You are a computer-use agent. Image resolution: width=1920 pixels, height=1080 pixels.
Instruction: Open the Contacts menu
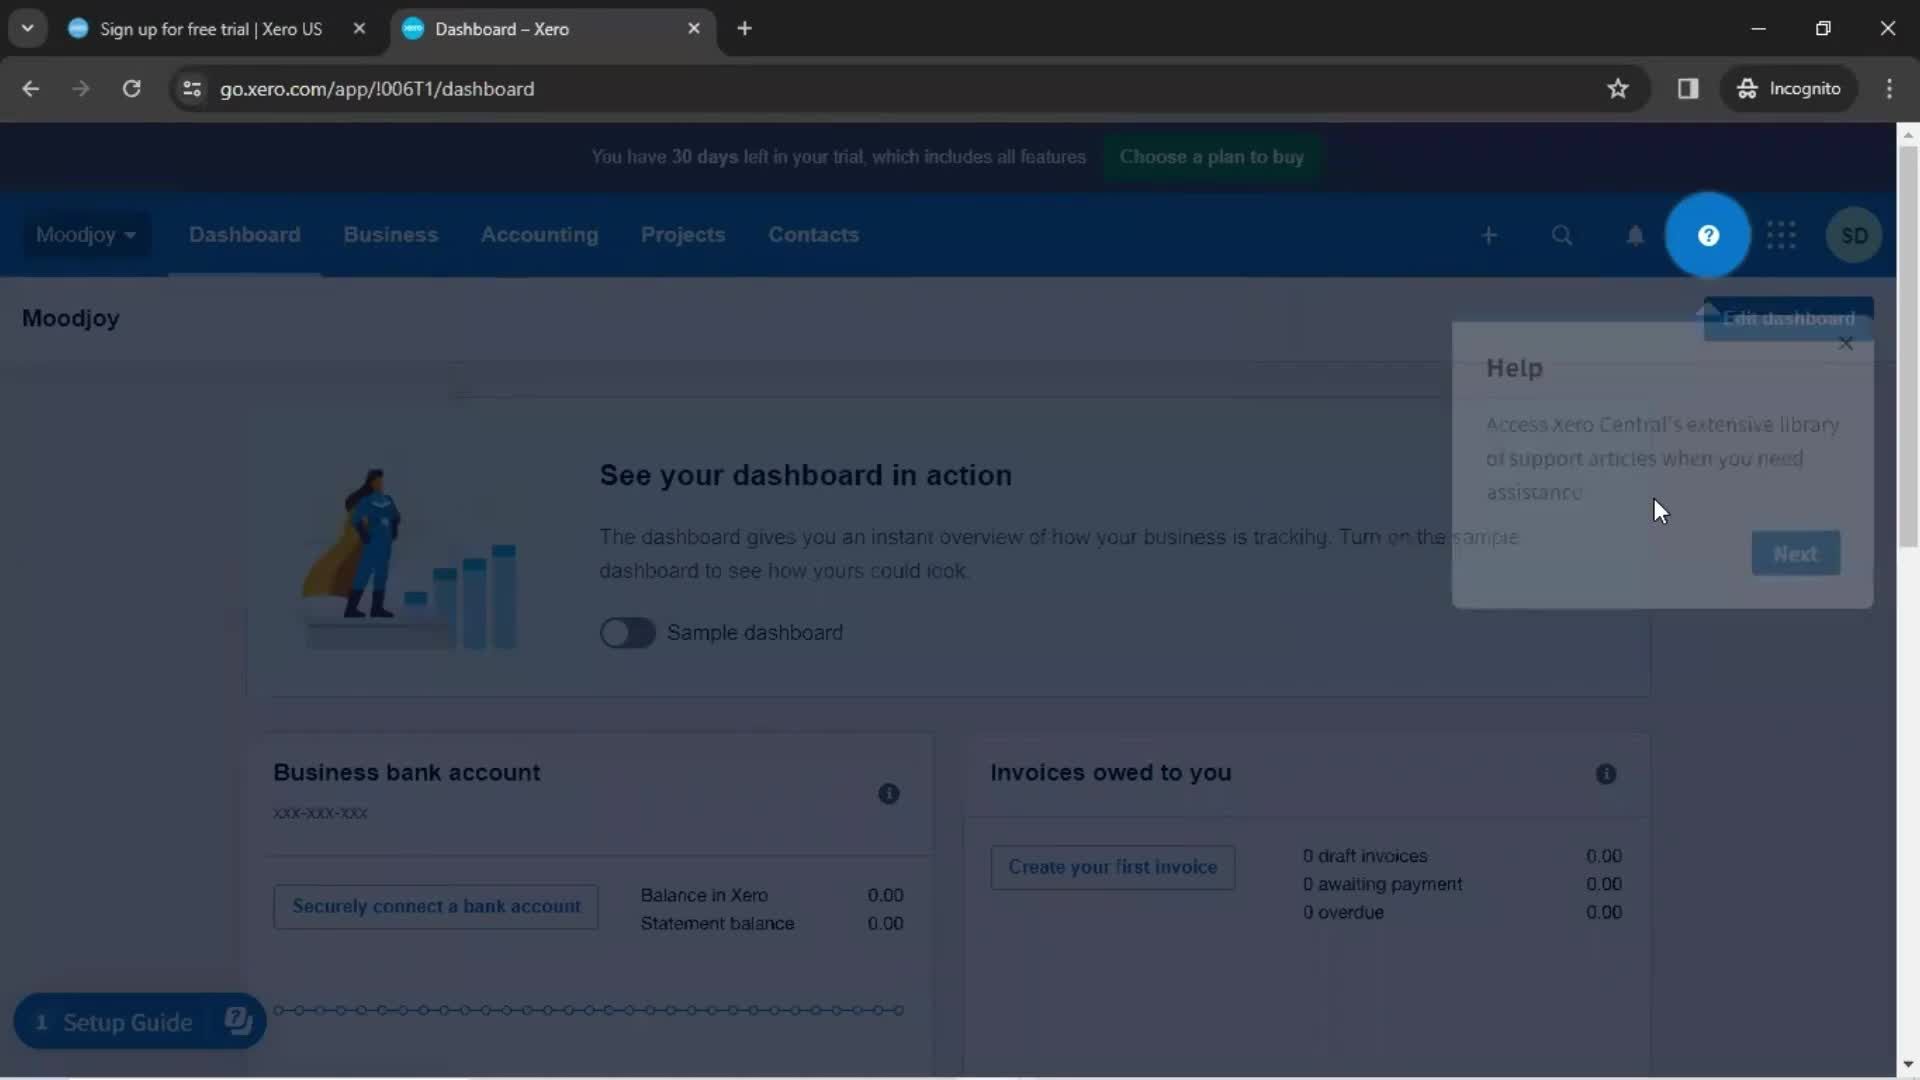(x=813, y=235)
